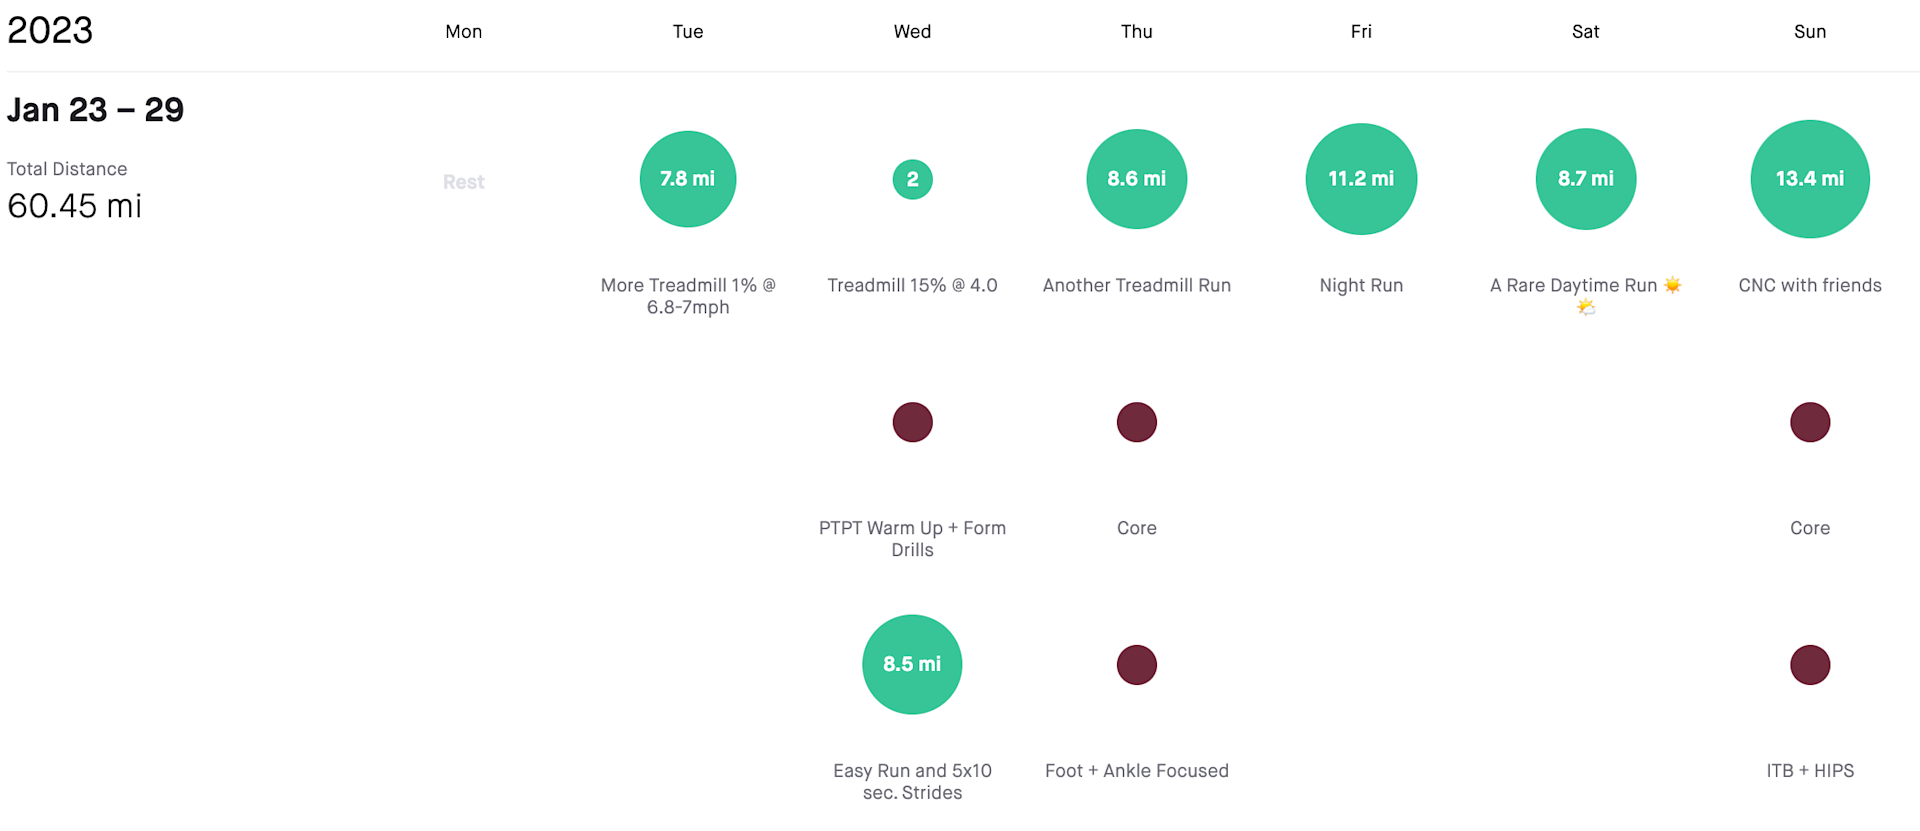Open Saturday's 8.7 mi run bubble
The image size is (1920, 831).
[x=1585, y=179]
